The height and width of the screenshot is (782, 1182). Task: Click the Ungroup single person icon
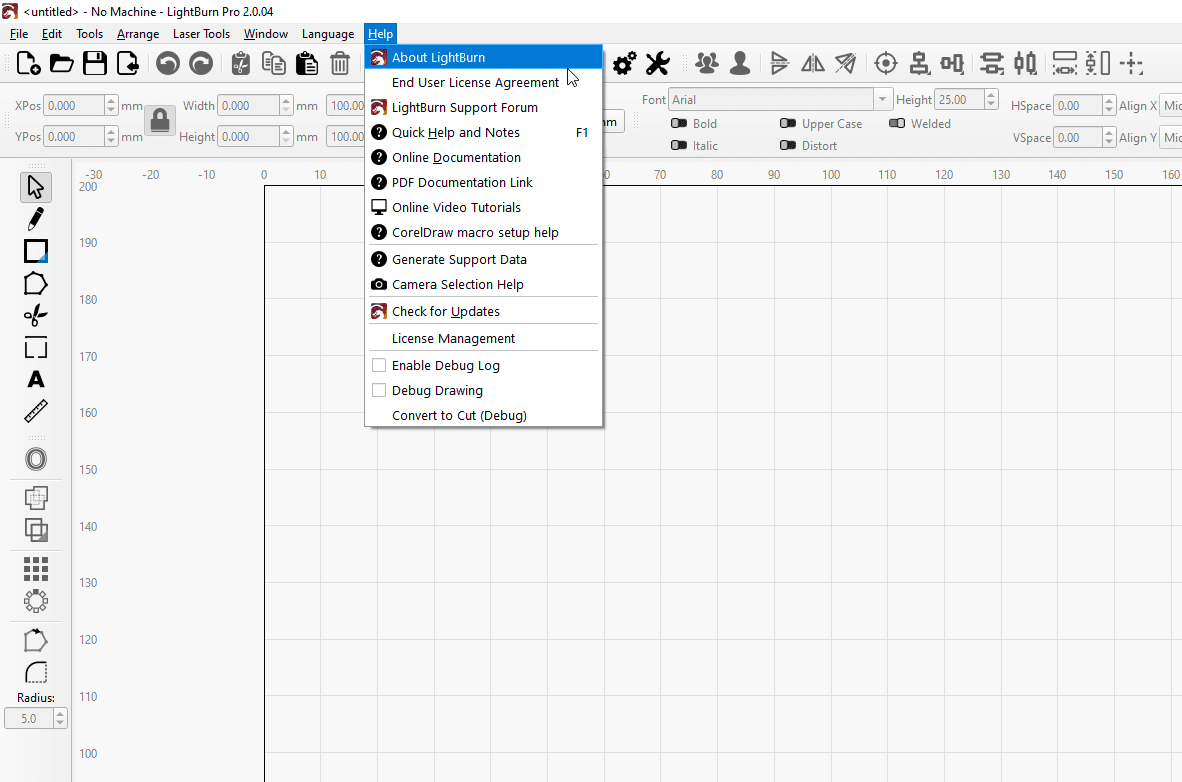pos(740,63)
